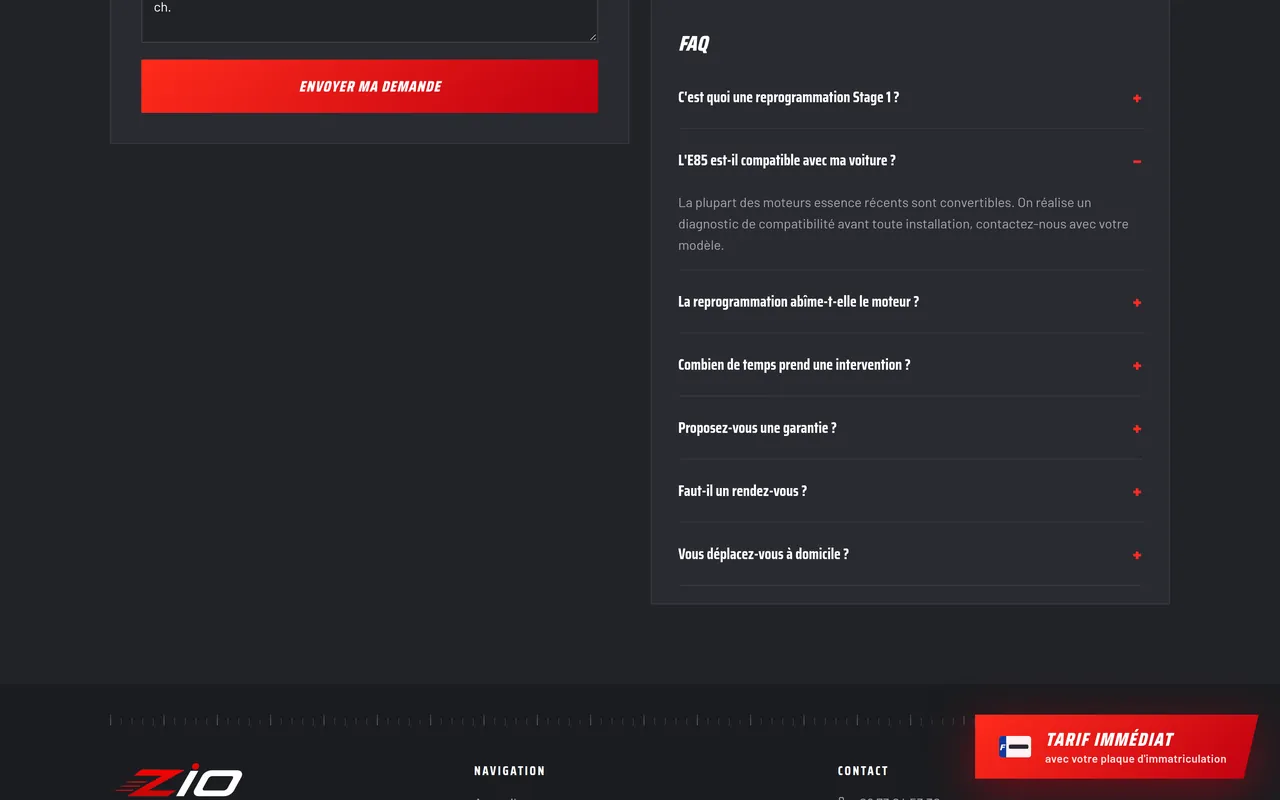Open the "Proposez-vous une garantie ?" question
1280x800 pixels.
coord(910,428)
